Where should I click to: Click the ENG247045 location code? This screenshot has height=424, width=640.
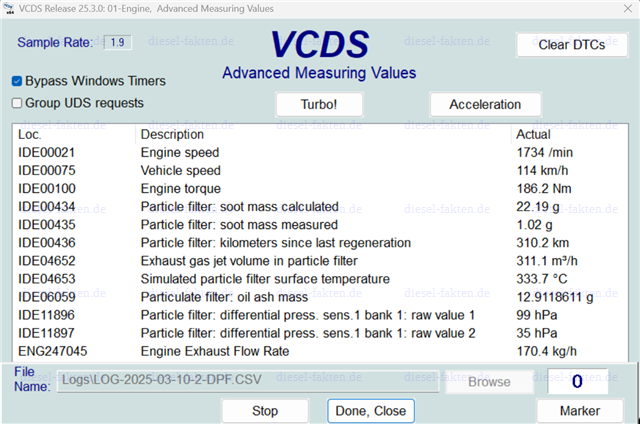coord(53,351)
